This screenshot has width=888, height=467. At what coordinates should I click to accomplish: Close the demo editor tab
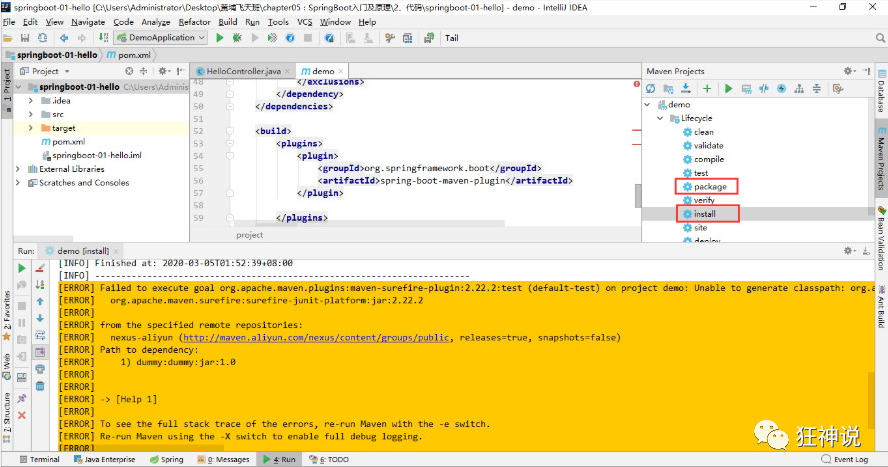pos(341,71)
